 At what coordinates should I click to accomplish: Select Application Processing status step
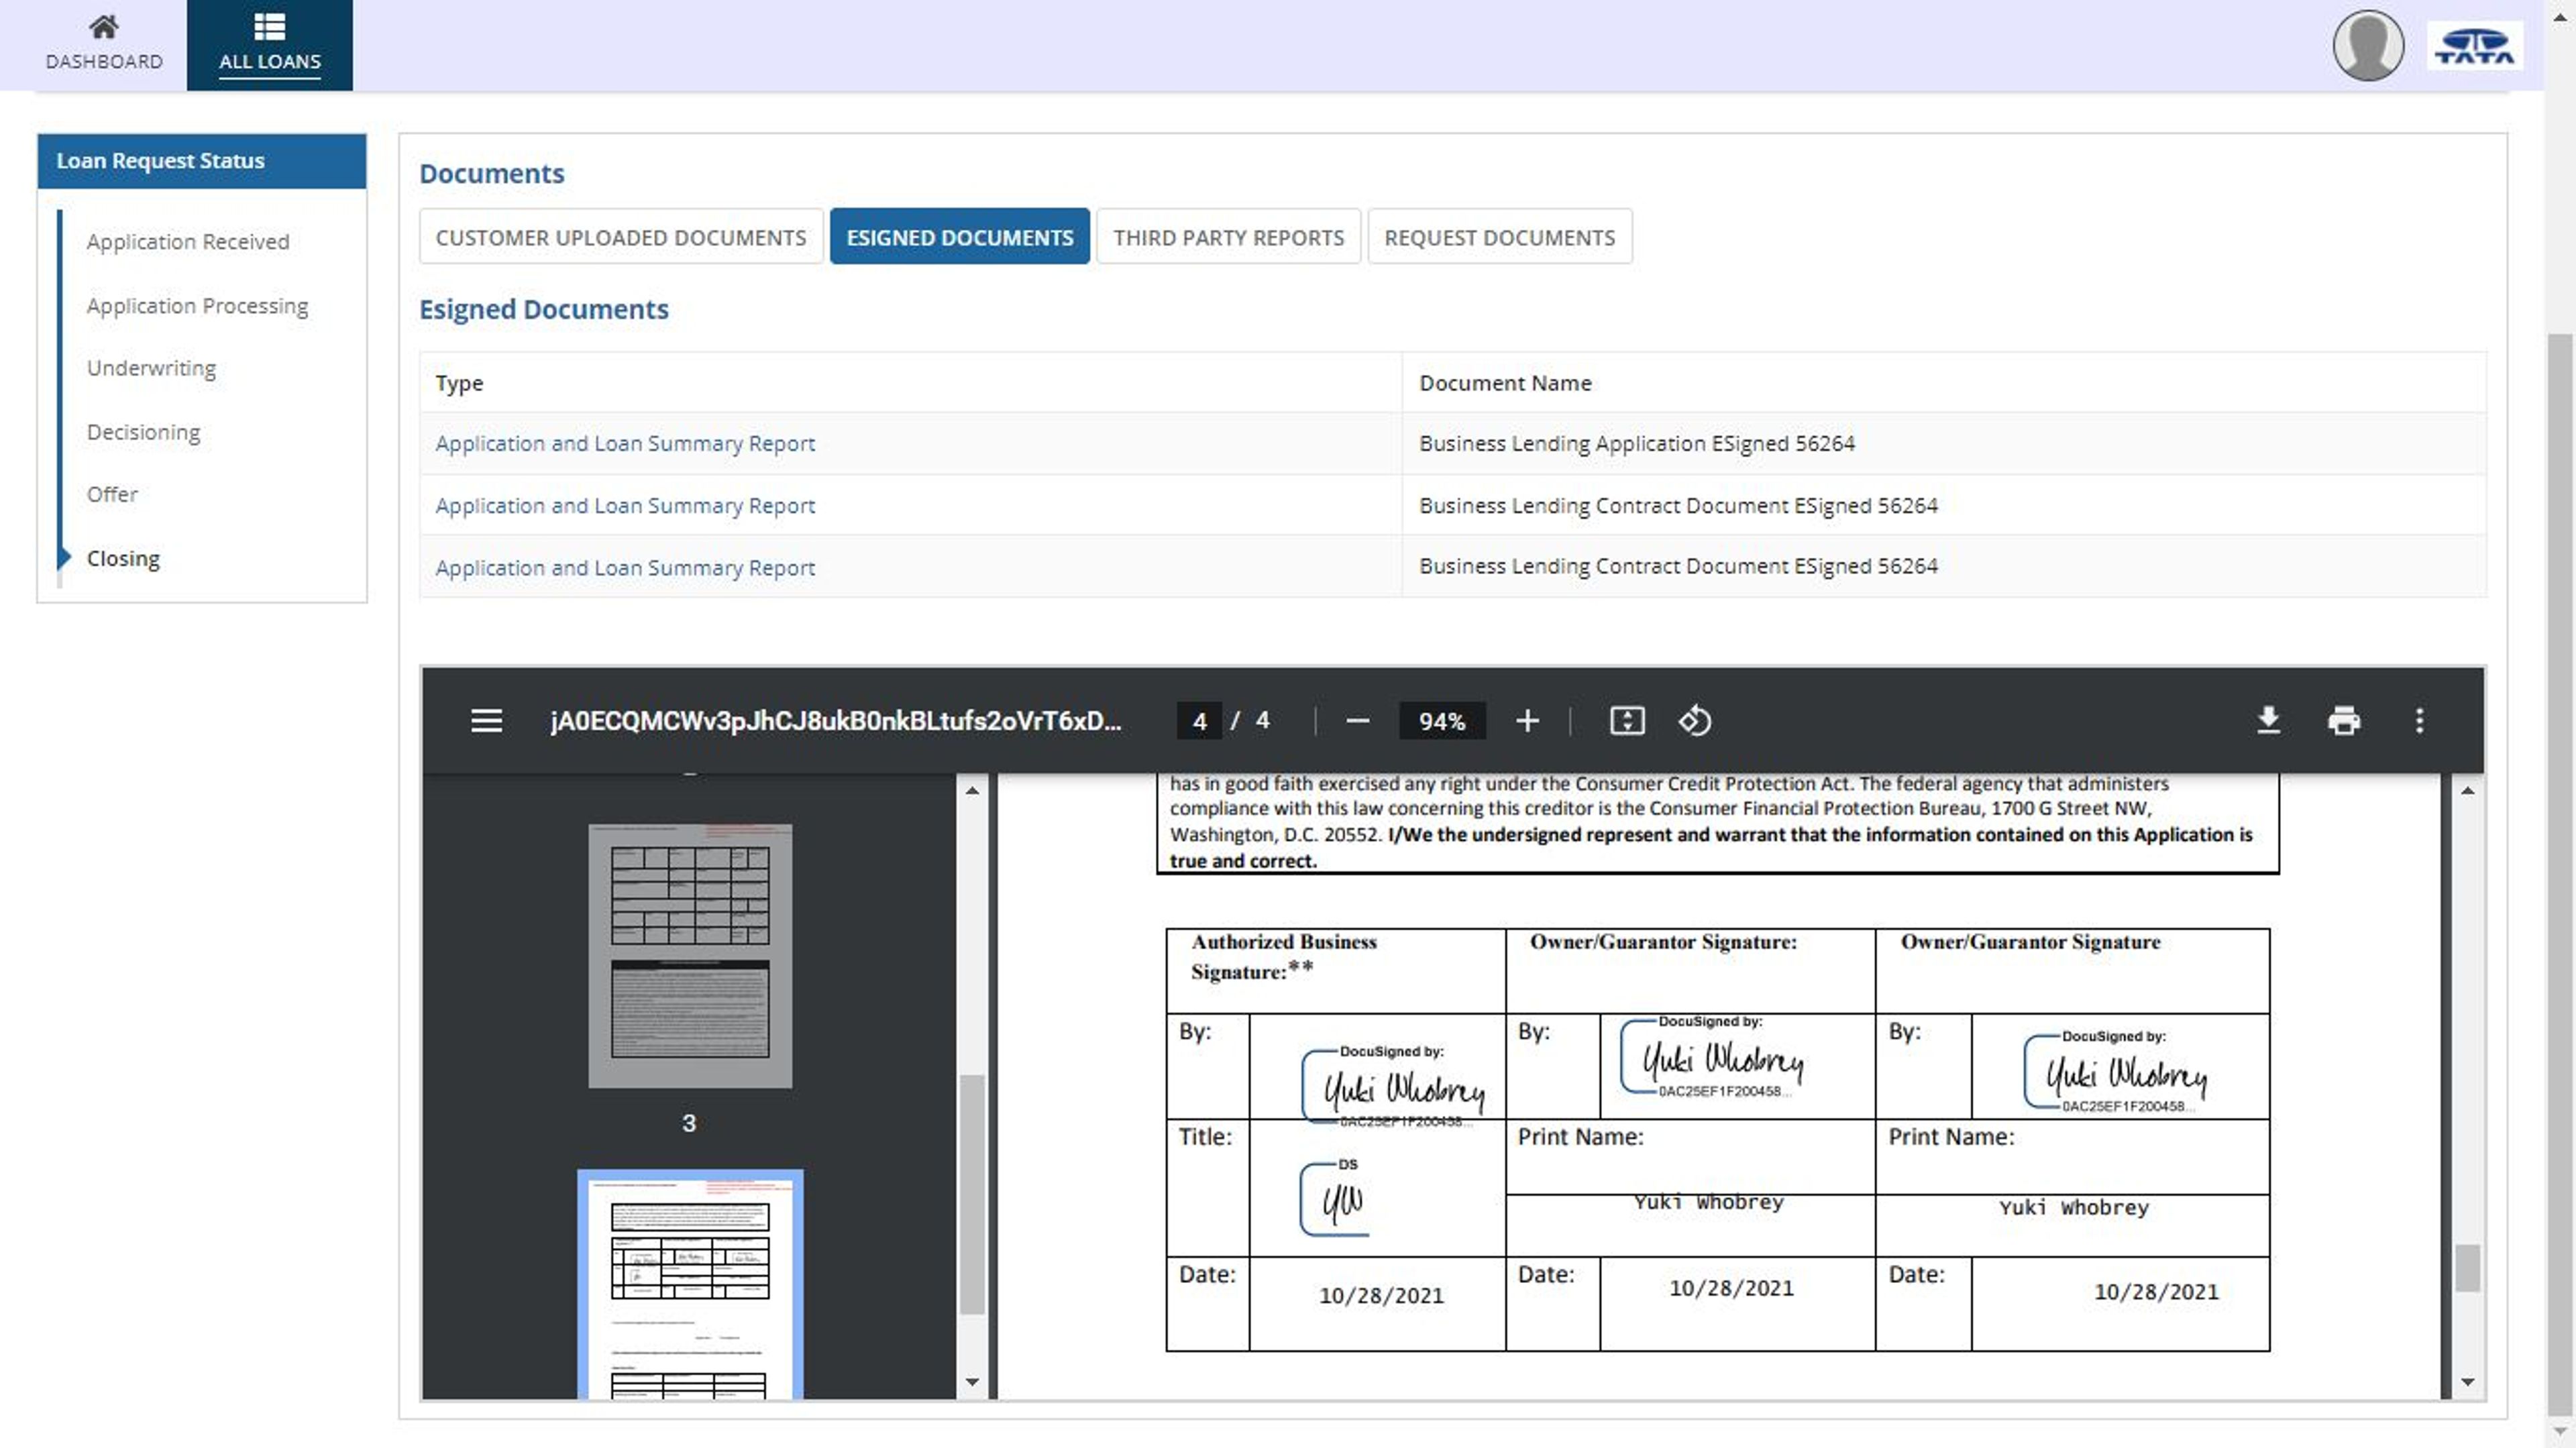[197, 306]
